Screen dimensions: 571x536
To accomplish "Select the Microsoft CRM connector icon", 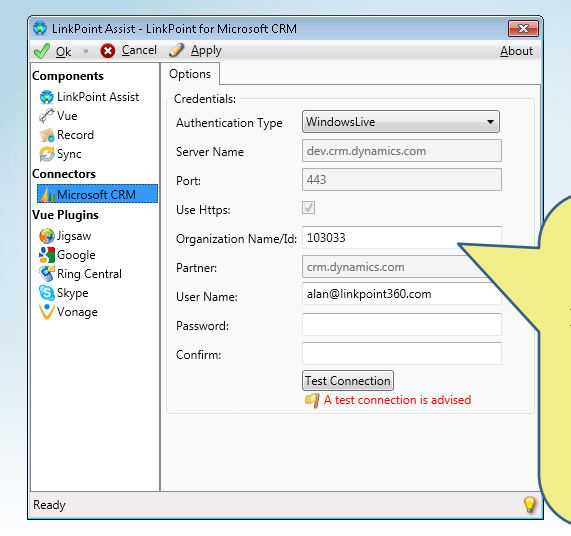I will pos(47,194).
